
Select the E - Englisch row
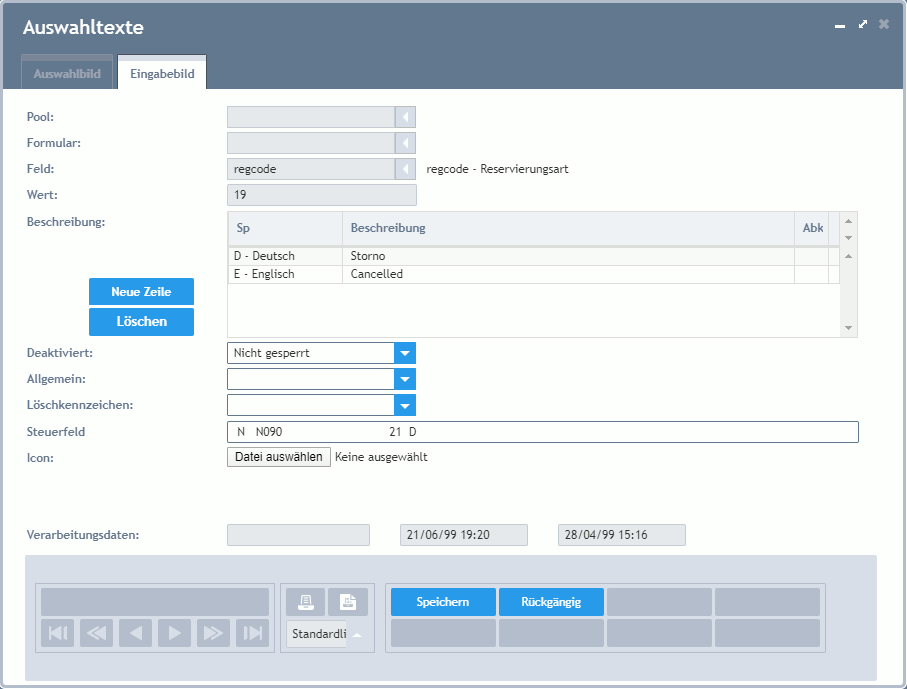533,274
